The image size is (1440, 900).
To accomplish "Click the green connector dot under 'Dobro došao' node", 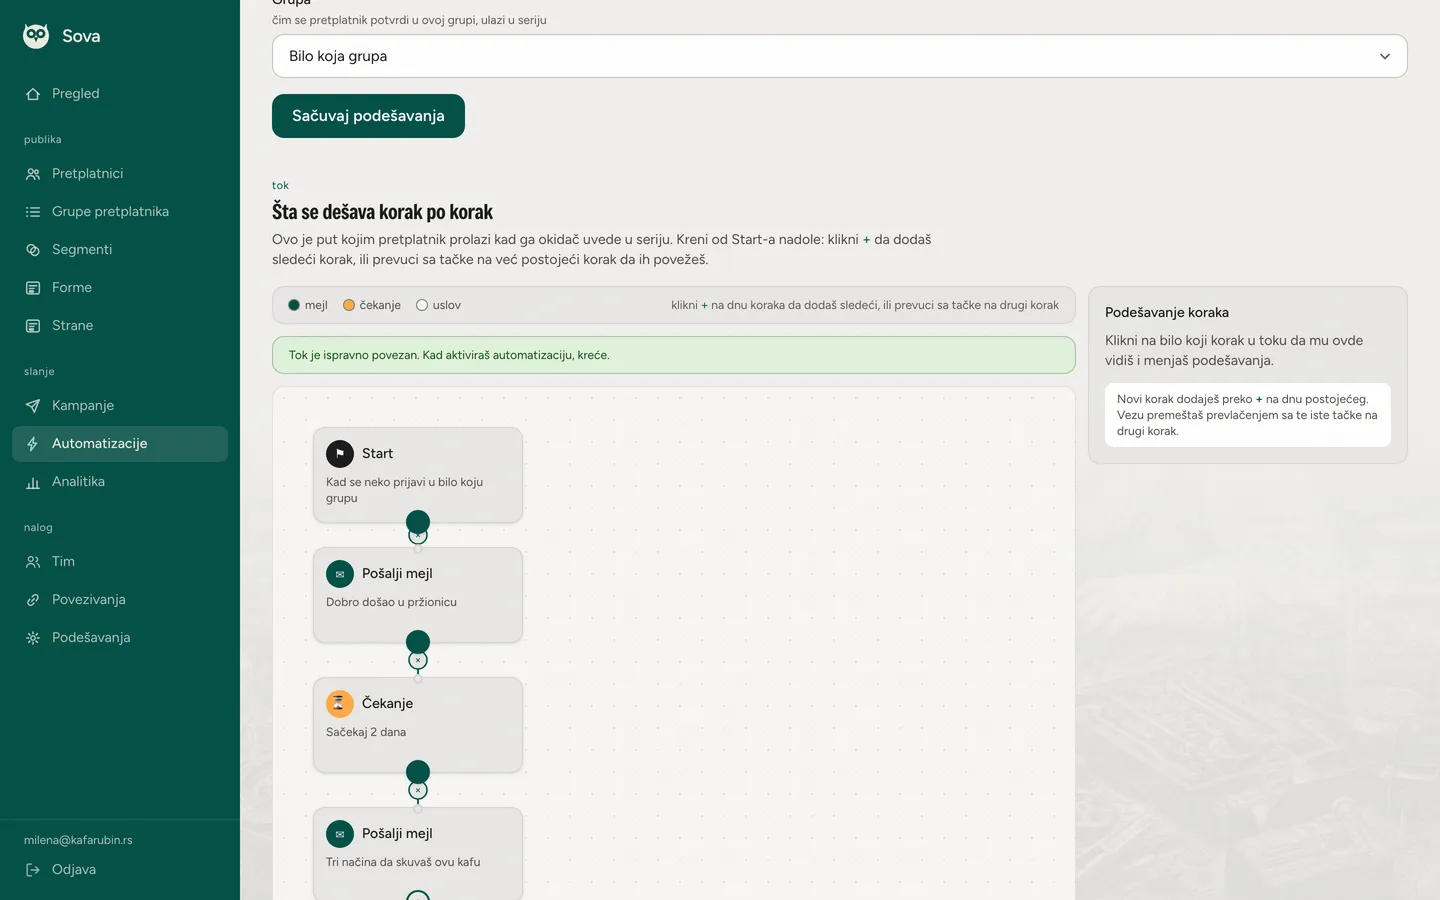I will pyautogui.click(x=418, y=642).
